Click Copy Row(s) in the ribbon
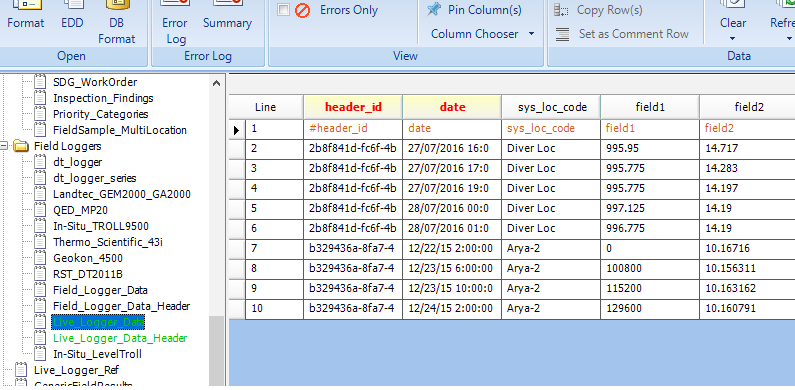 pyautogui.click(x=599, y=10)
